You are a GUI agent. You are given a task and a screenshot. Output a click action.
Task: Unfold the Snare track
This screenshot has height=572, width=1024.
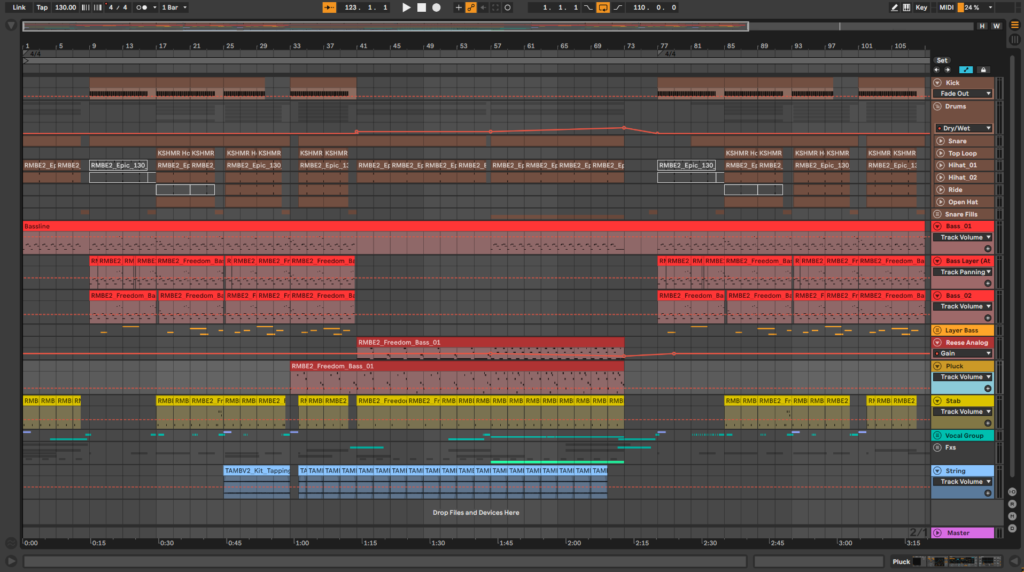(x=940, y=141)
